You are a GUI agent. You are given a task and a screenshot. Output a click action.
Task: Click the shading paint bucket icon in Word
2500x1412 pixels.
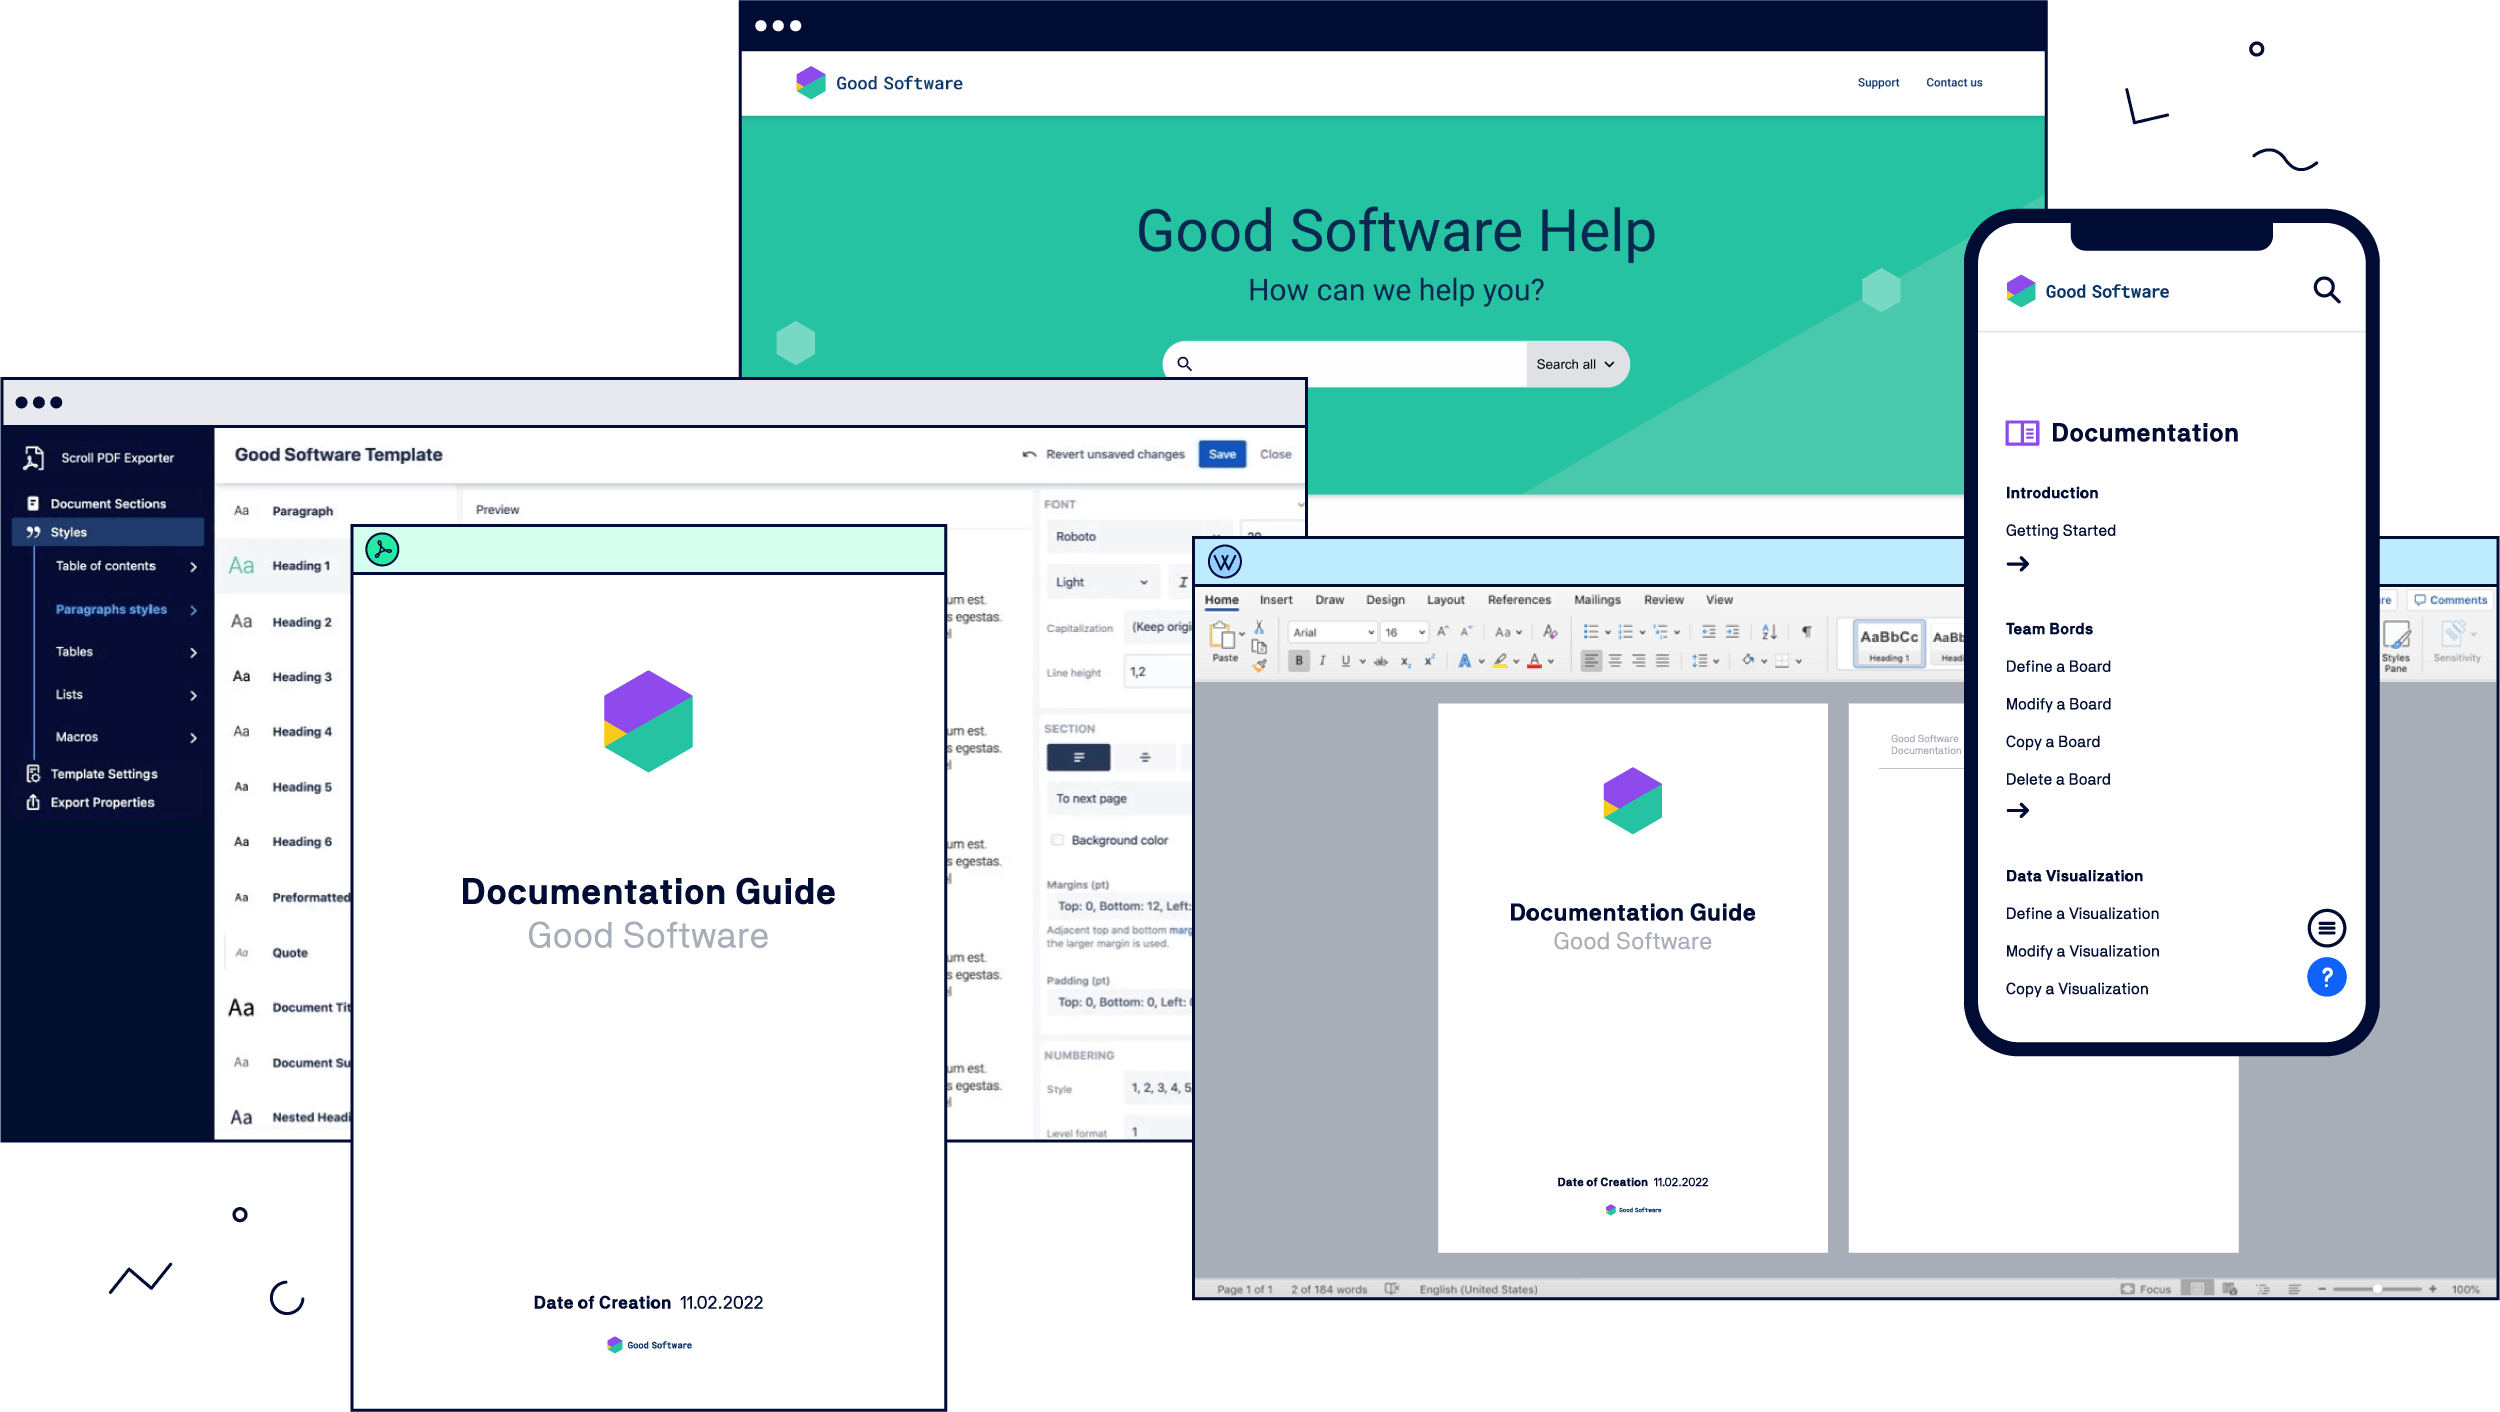pos(1748,660)
